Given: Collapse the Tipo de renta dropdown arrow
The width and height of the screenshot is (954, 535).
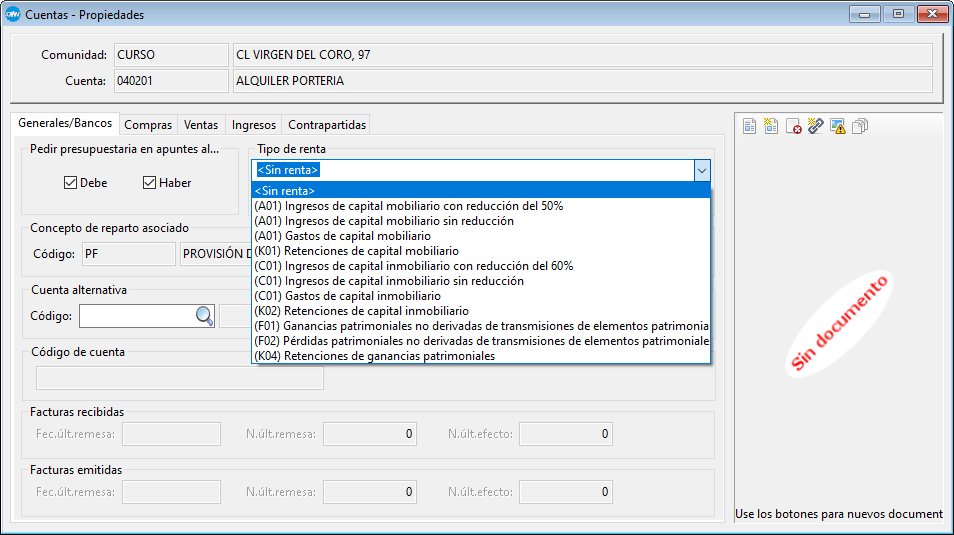Looking at the screenshot, I should tap(702, 170).
